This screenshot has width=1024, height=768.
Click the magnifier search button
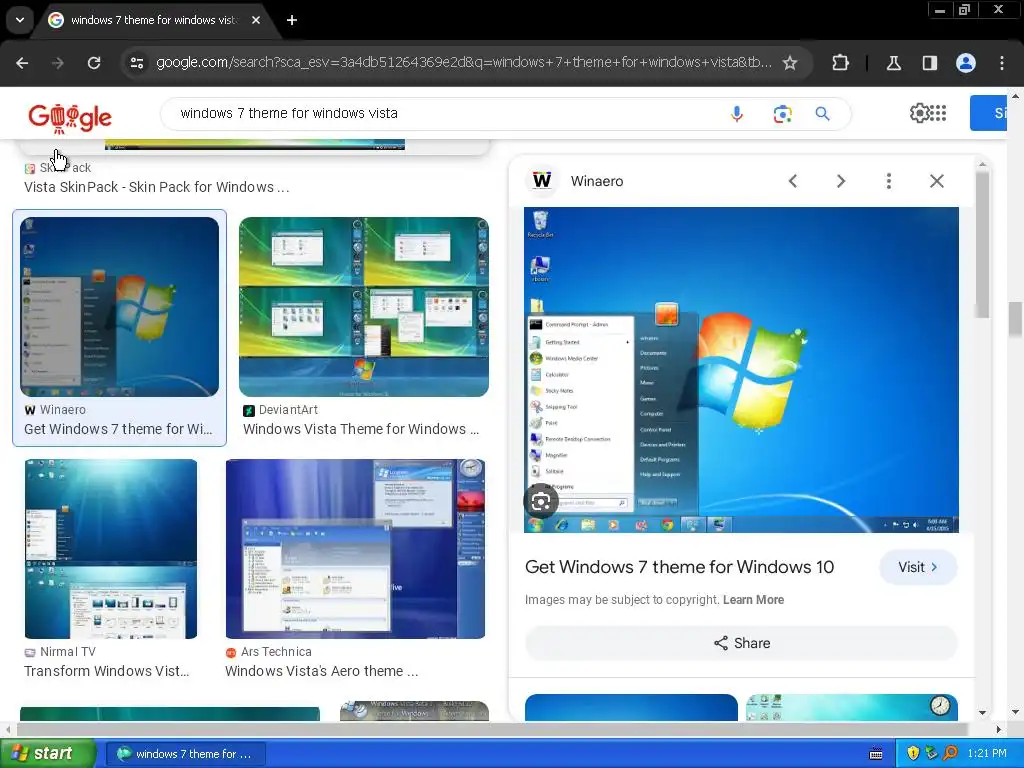(x=823, y=114)
